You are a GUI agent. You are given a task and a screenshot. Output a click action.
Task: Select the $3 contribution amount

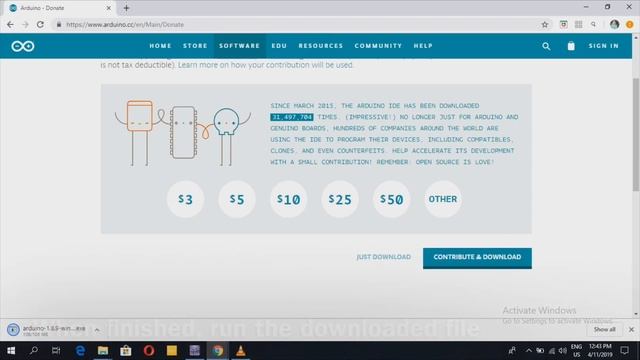(185, 199)
